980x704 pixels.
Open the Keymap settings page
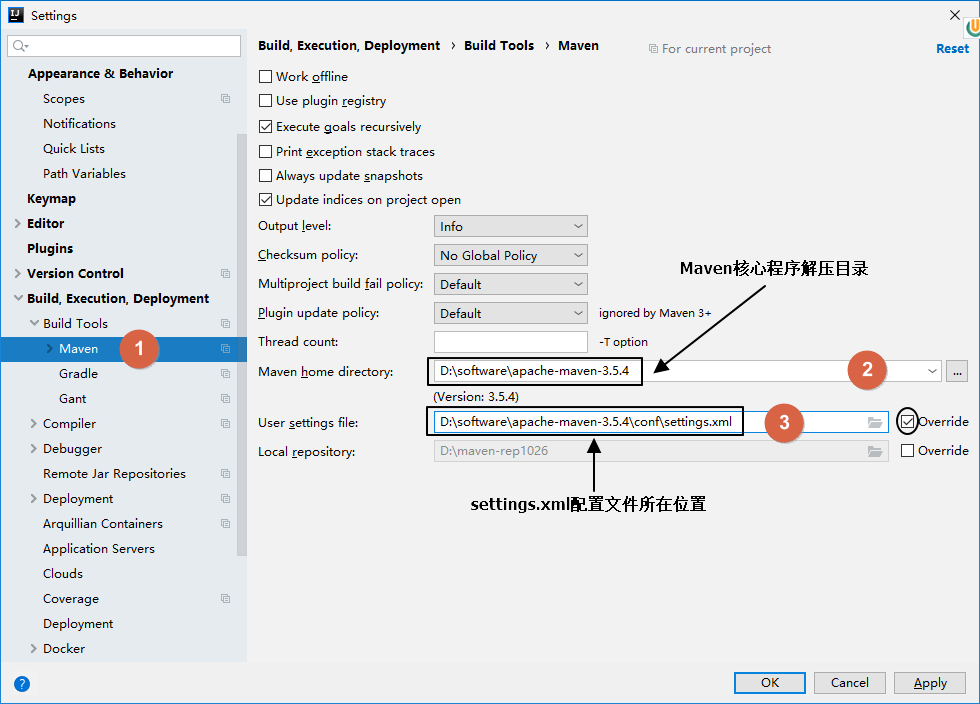tap(51, 199)
